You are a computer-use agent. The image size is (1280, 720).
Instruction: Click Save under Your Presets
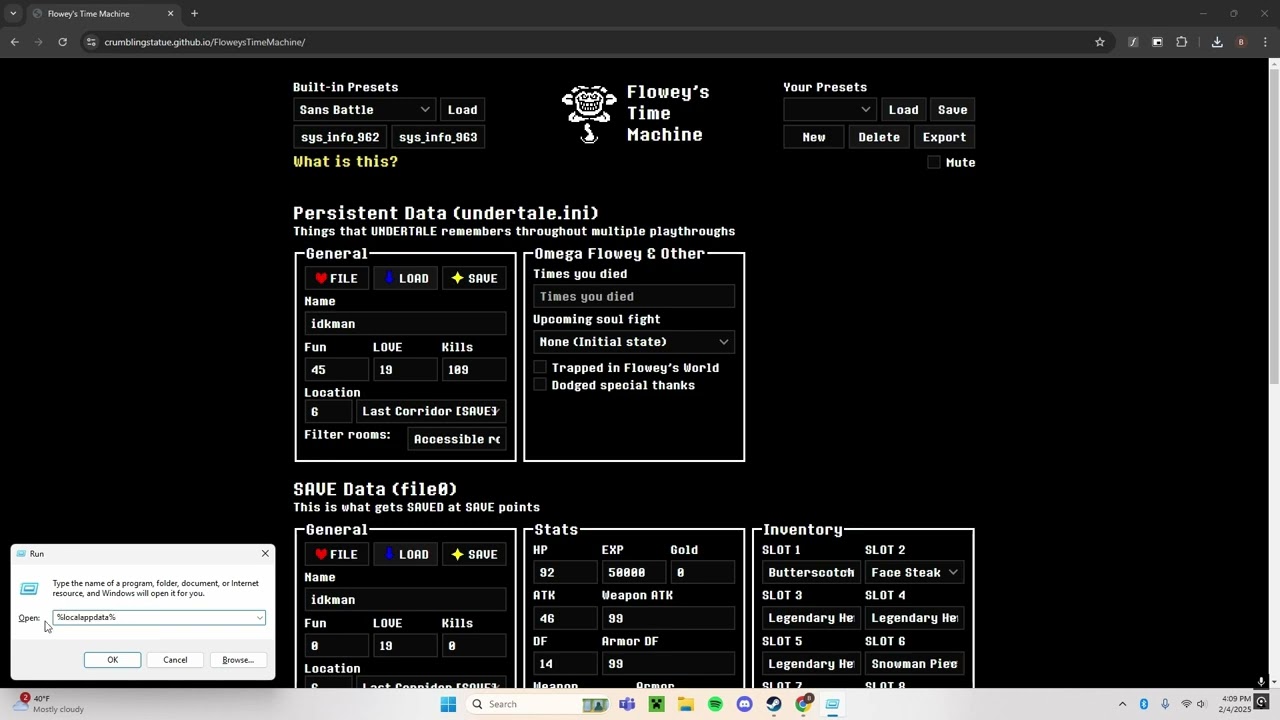pyautogui.click(x=952, y=110)
